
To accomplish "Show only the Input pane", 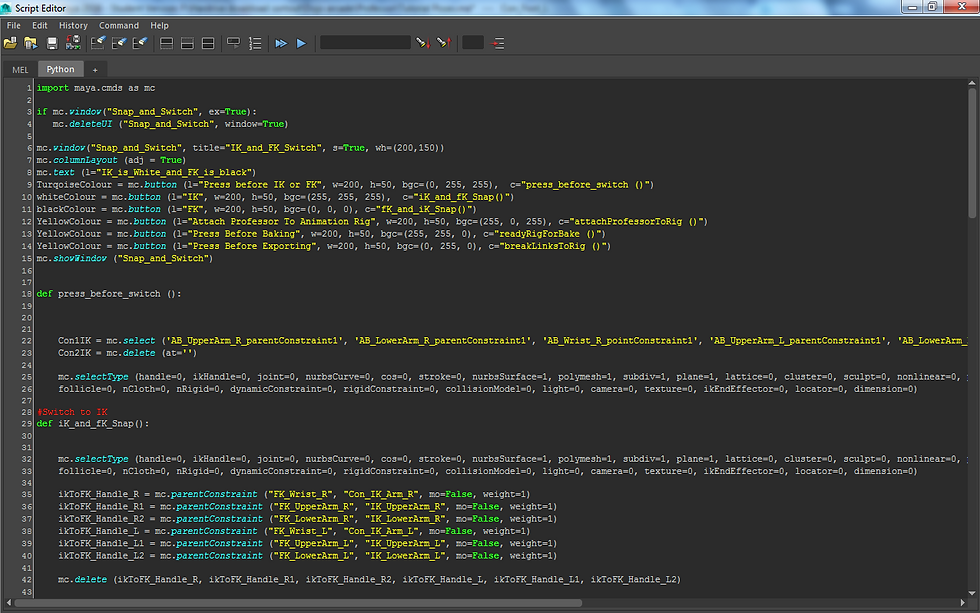I will click(x=187, y=43).
